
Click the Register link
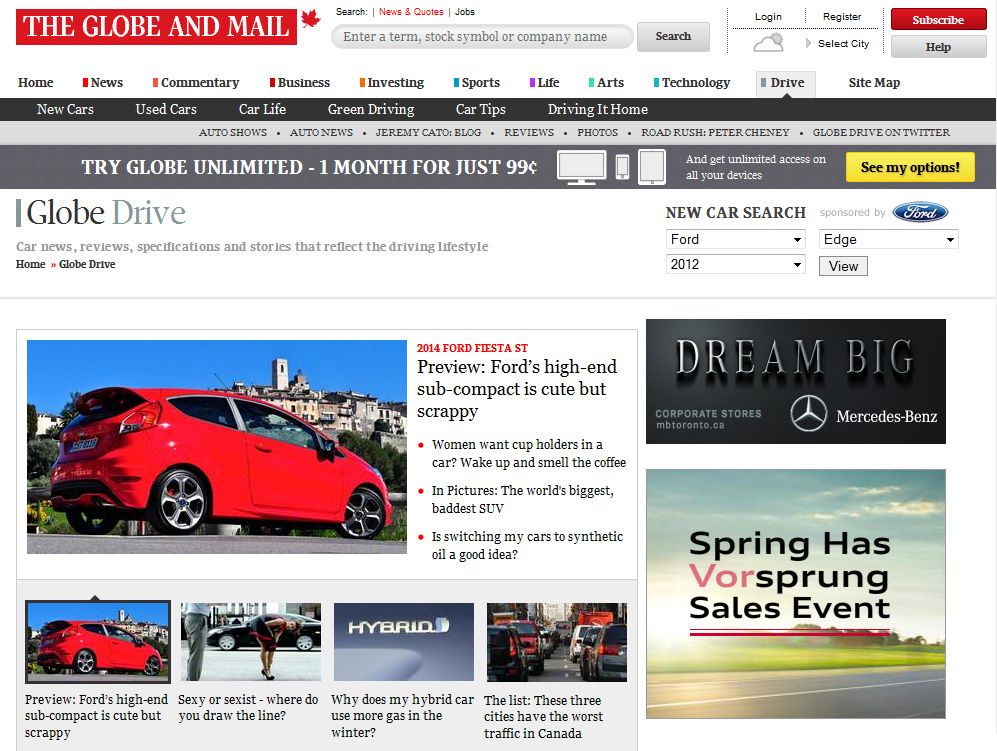coord(842,17)
